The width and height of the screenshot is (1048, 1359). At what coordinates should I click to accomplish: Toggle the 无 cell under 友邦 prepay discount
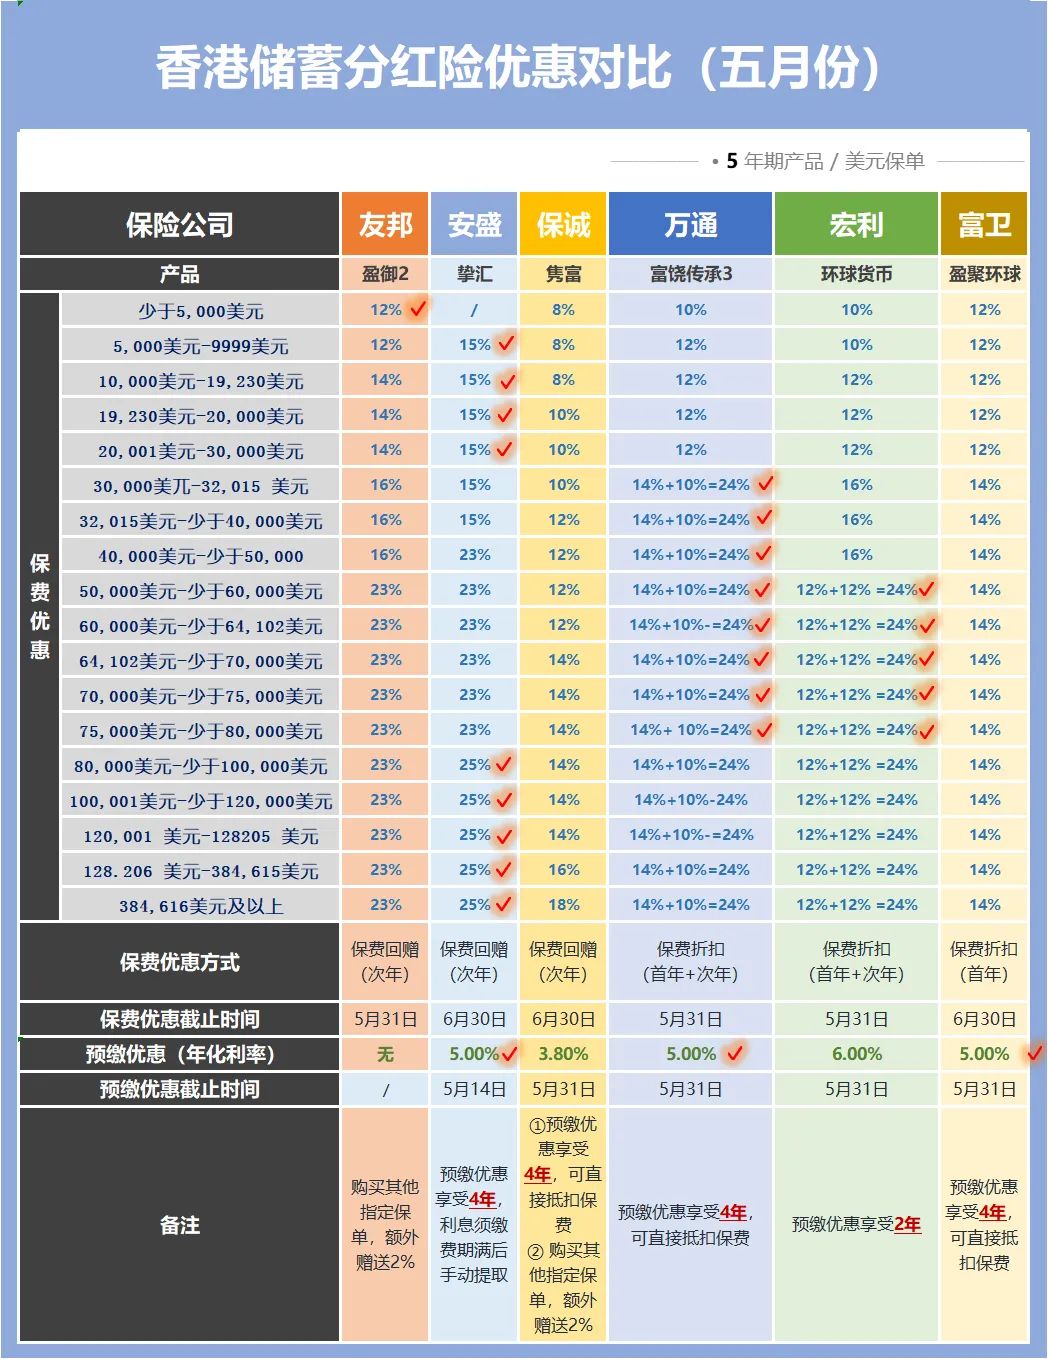[x=385, y=1053]
